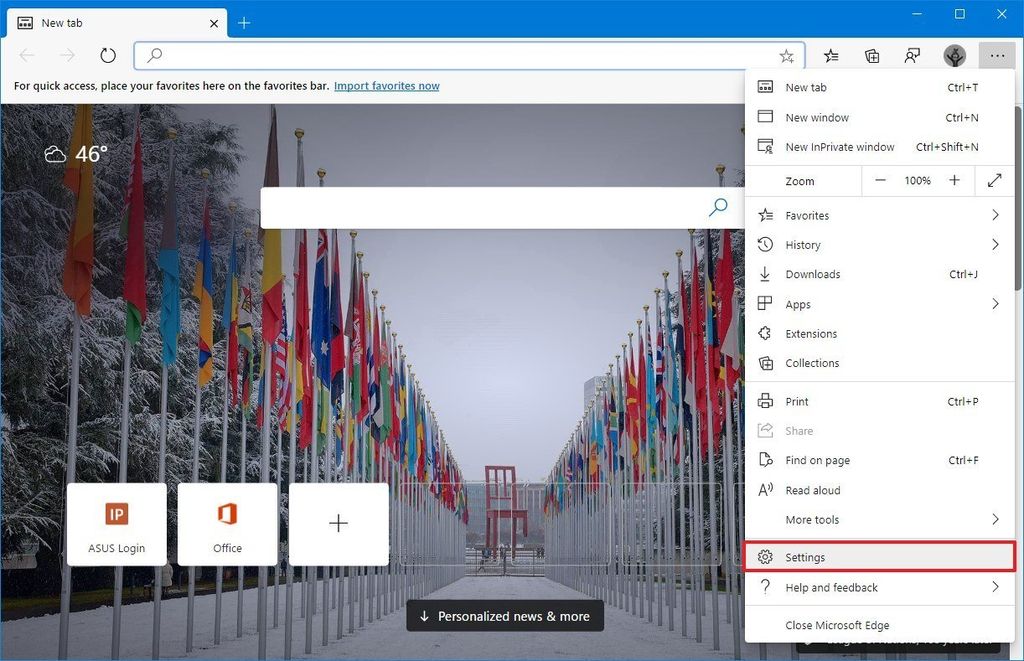This screenshot has height=661, width=1024.
Task: Open Personalized news & more
Action: tap(504, 616)
